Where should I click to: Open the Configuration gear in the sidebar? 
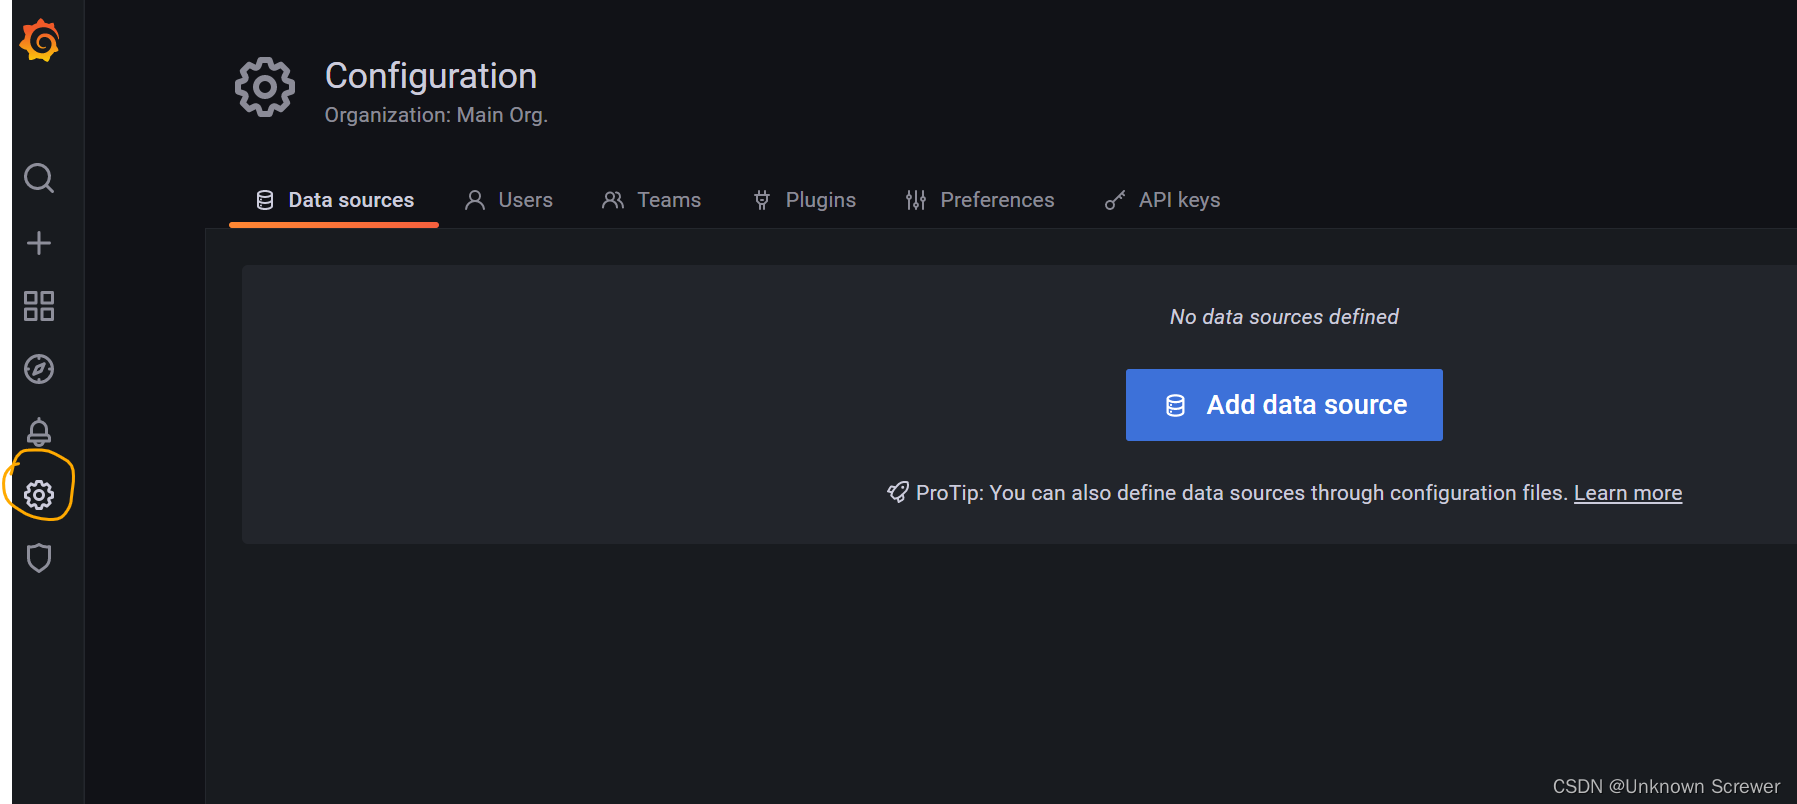tap(39, 494)
